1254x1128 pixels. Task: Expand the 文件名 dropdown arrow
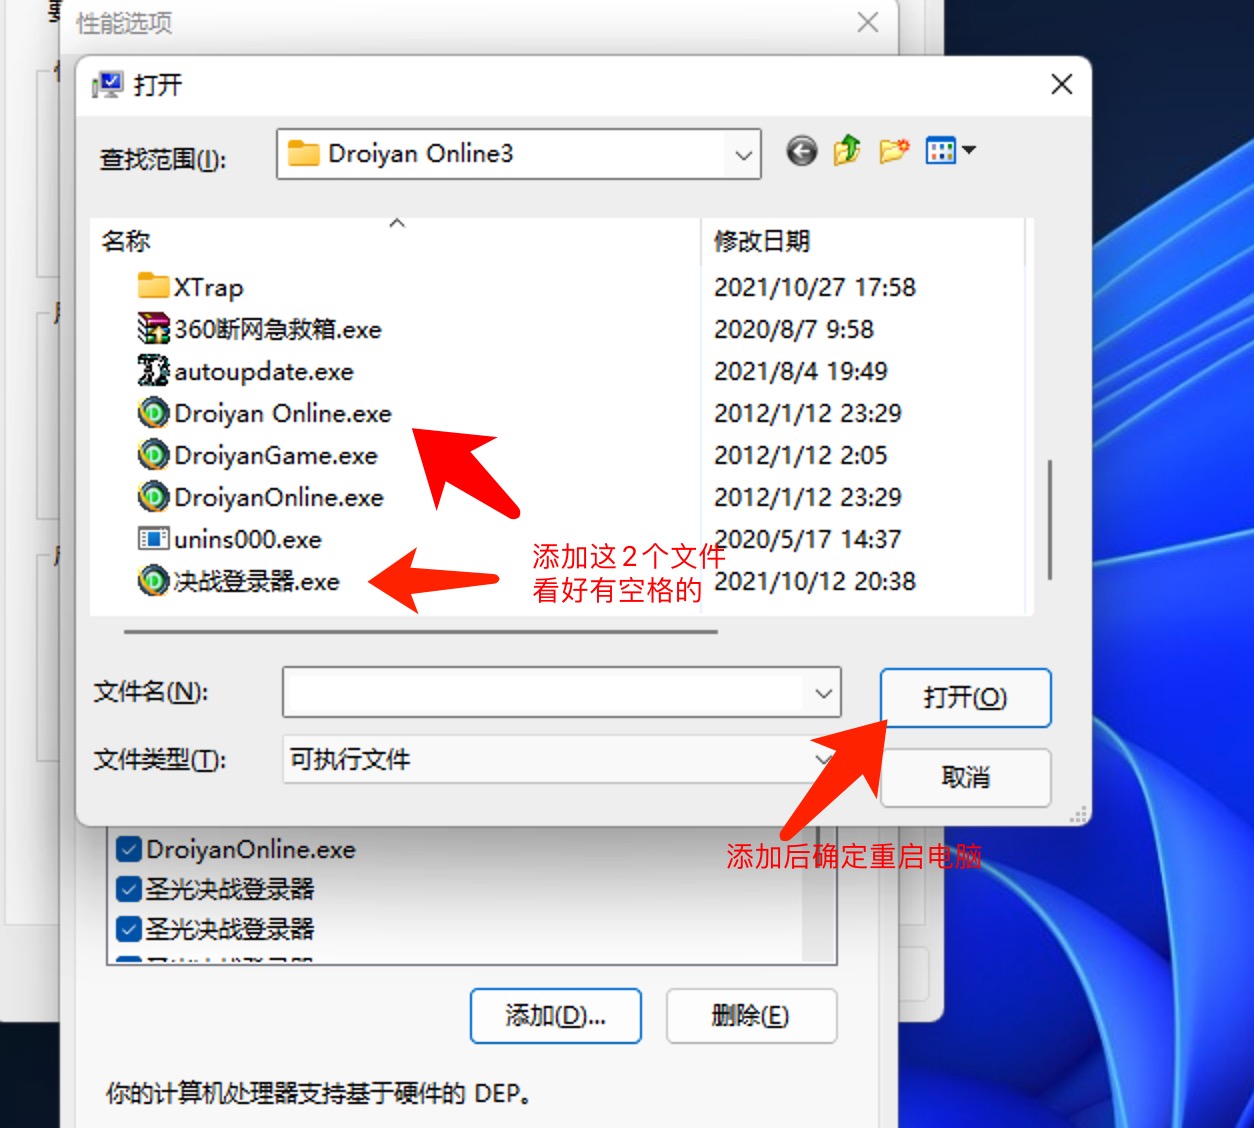[x=823, y=693]
